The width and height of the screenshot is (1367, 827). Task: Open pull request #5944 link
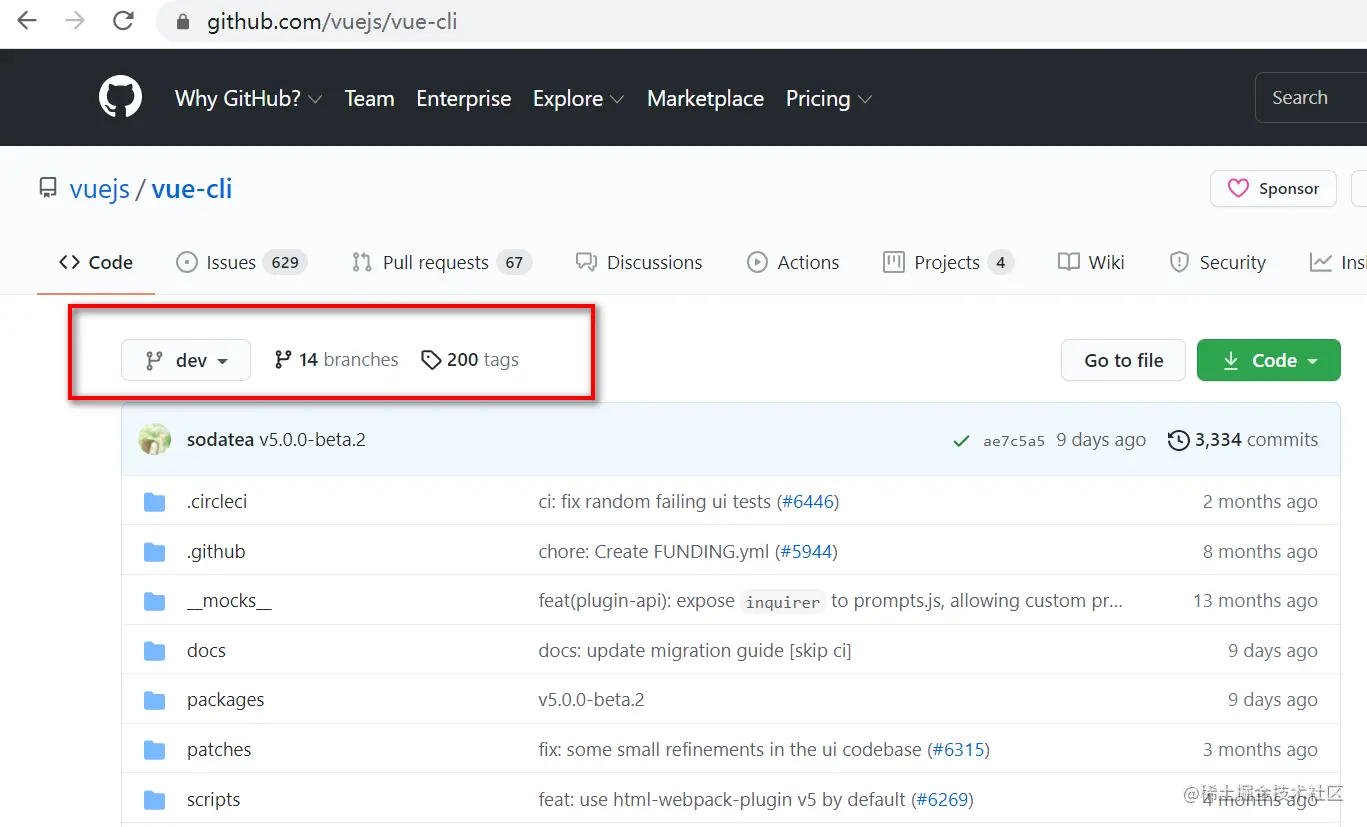806,552
